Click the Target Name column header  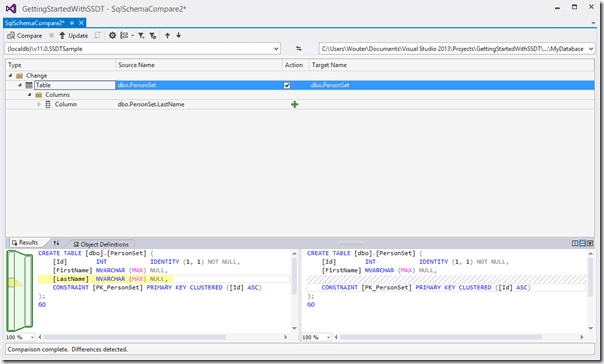click(x=451, y=65)
